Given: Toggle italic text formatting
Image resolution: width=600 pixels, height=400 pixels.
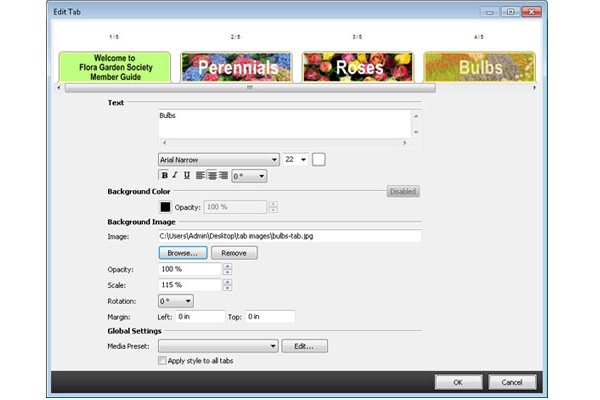Looking at the screenshot, I should [x=174, y=176].
